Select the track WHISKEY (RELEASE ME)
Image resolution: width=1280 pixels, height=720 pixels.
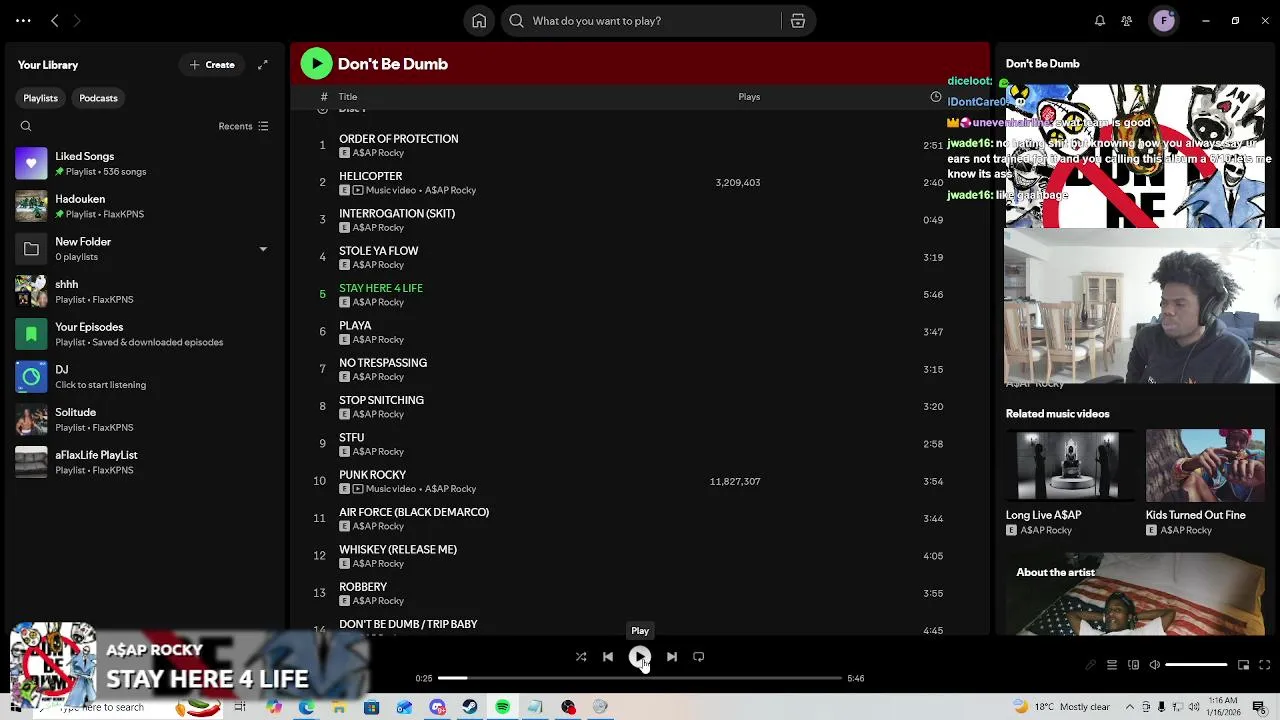point(398,549)
